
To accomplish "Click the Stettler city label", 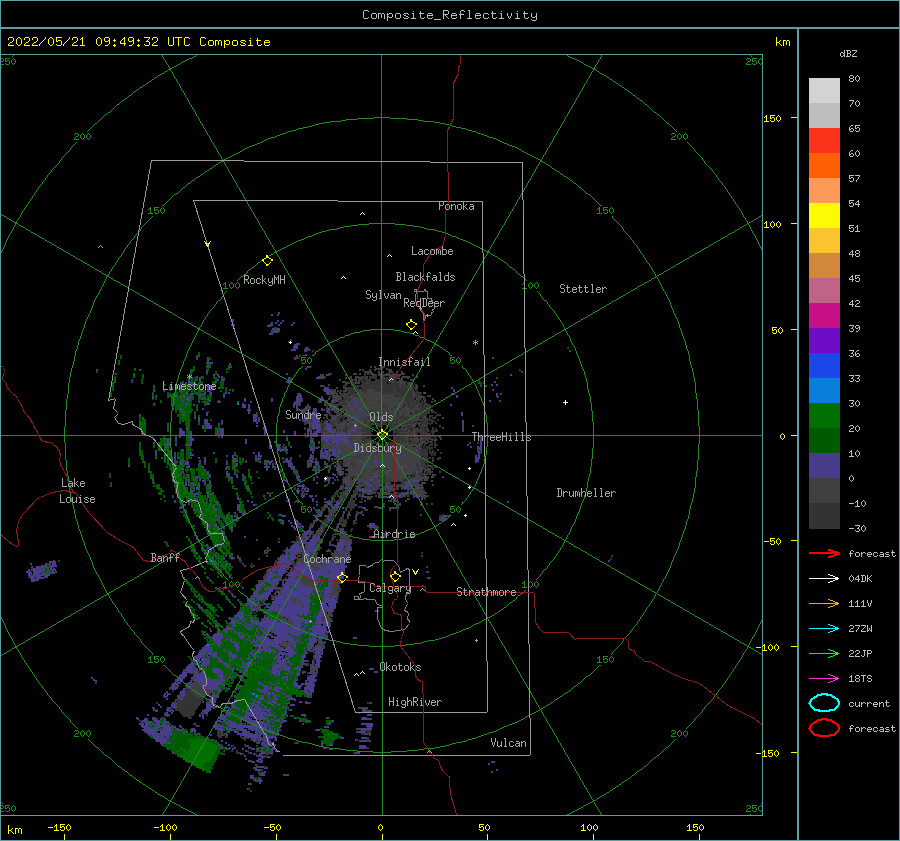I will [583, 289].
